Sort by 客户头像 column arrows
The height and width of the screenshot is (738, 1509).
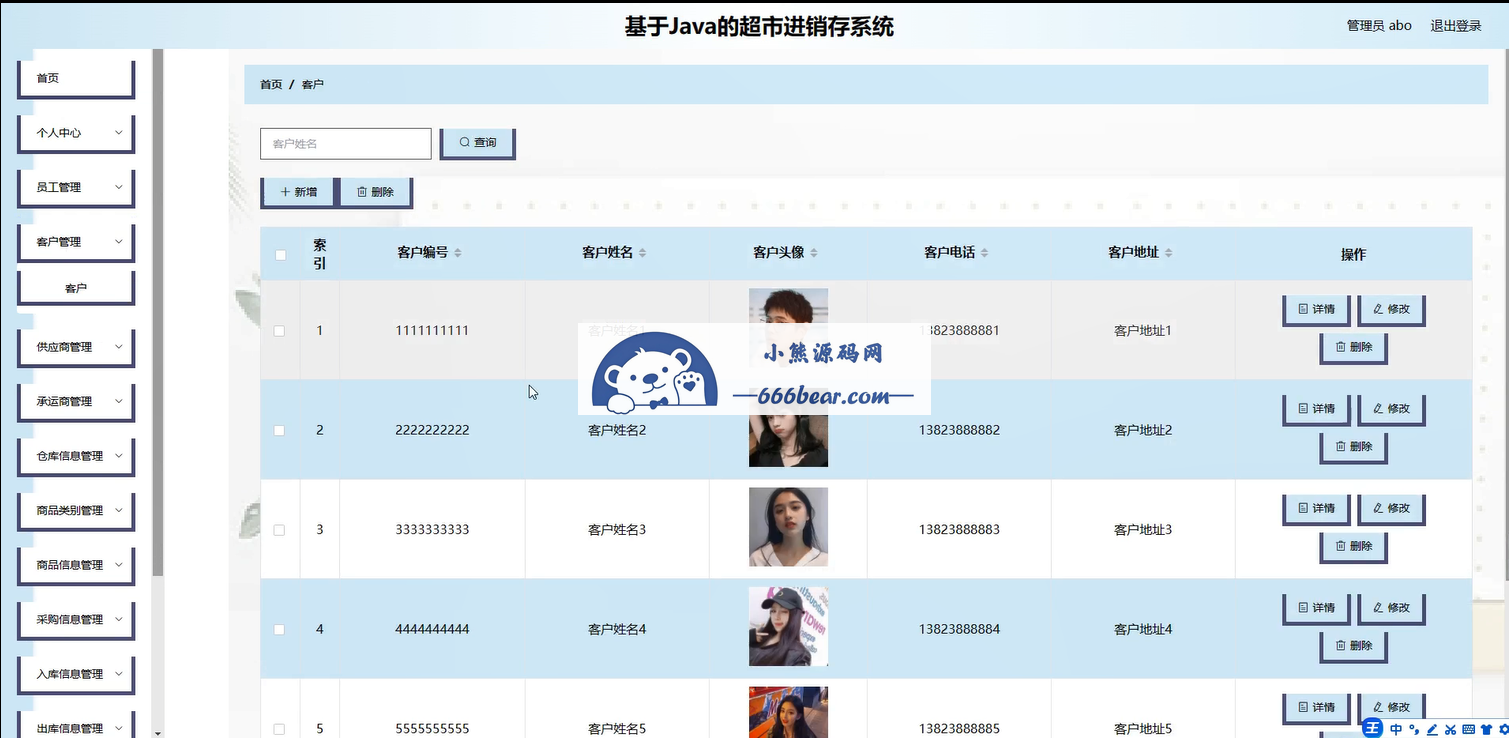click(x=814, y=253)
